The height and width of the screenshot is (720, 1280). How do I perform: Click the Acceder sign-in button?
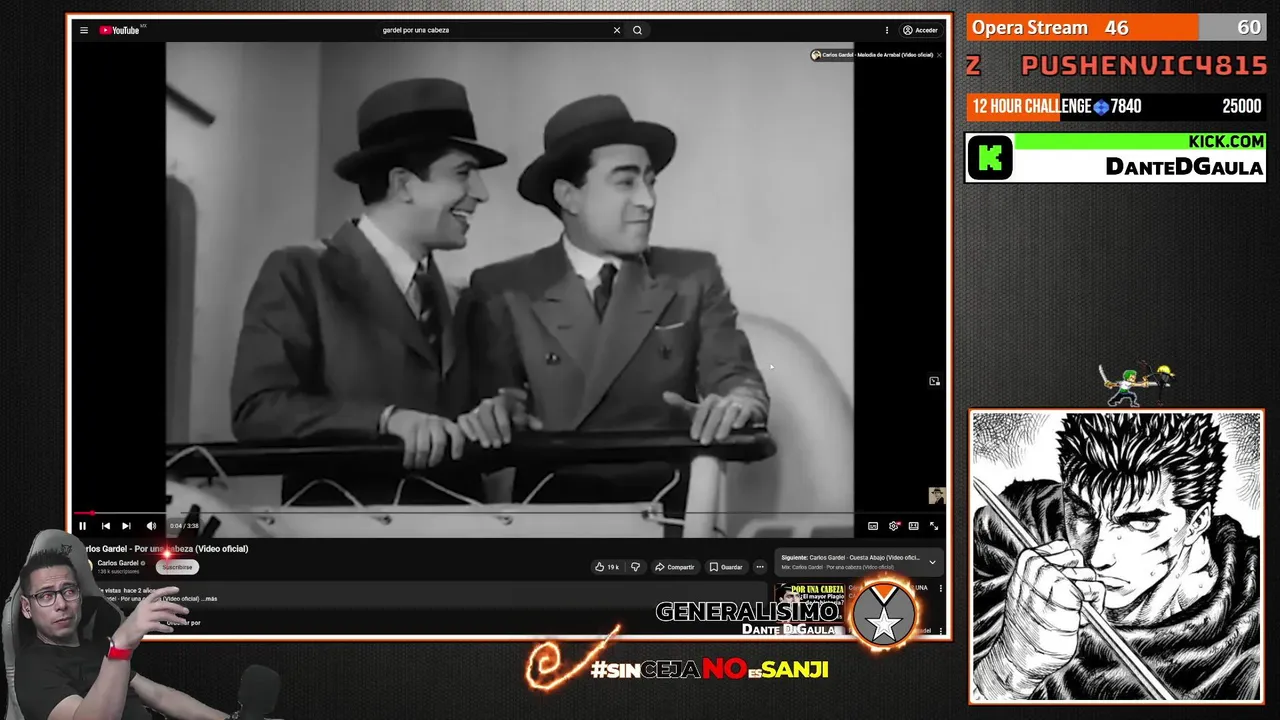(x=920, y=30)
